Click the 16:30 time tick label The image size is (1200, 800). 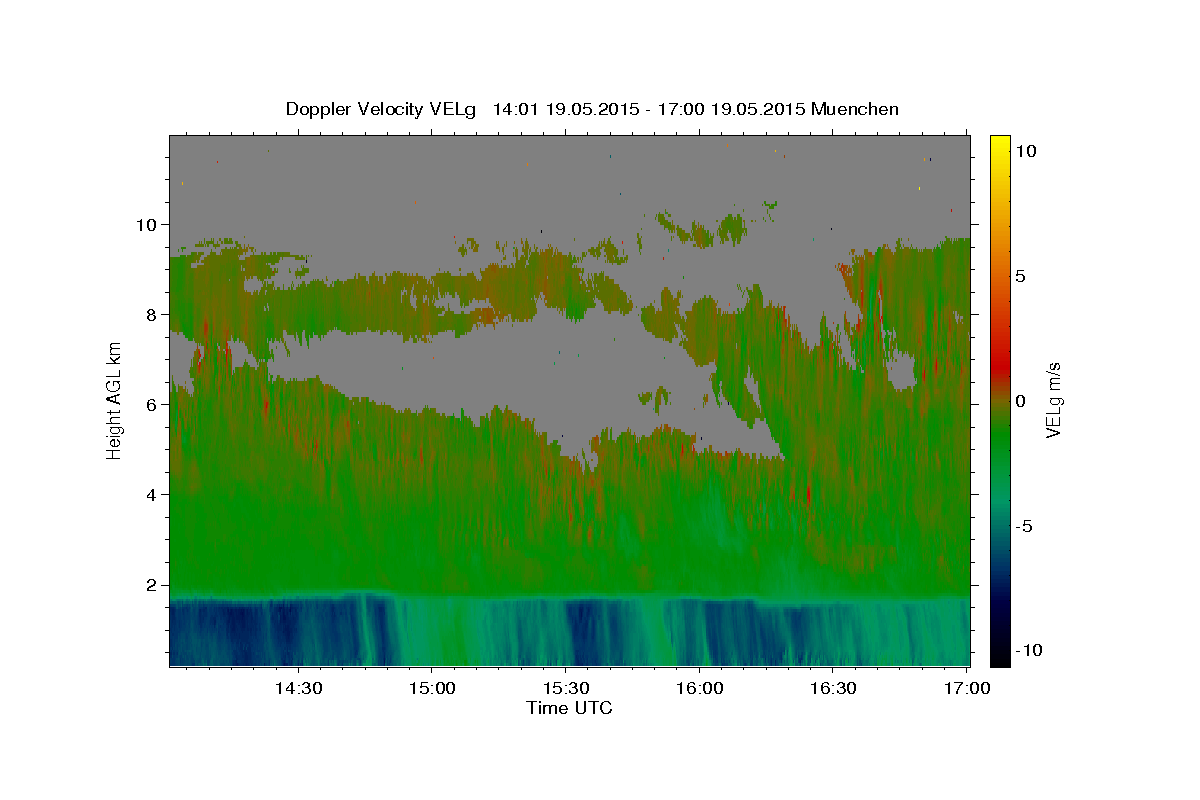[x=834, y=688]
